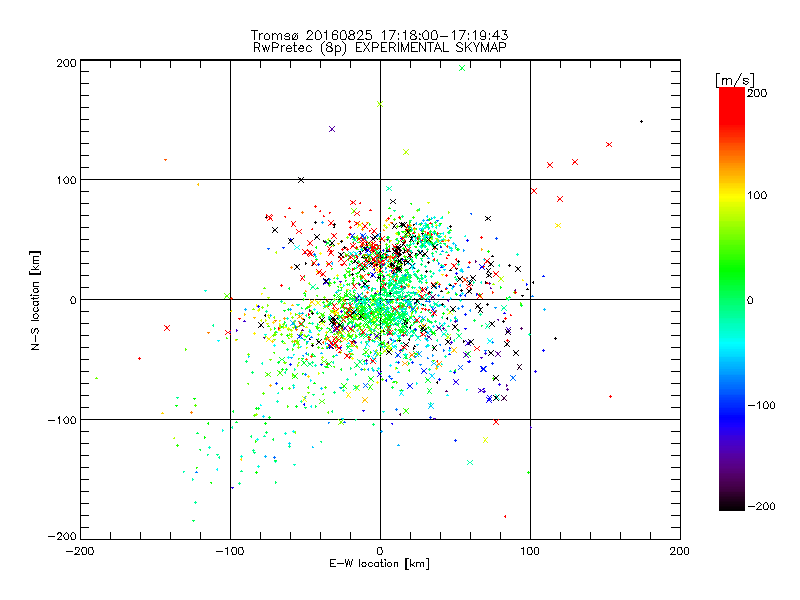Click the colorbar tick label '200'
Viewport: 800px width, 600px height.
point(757,93)
